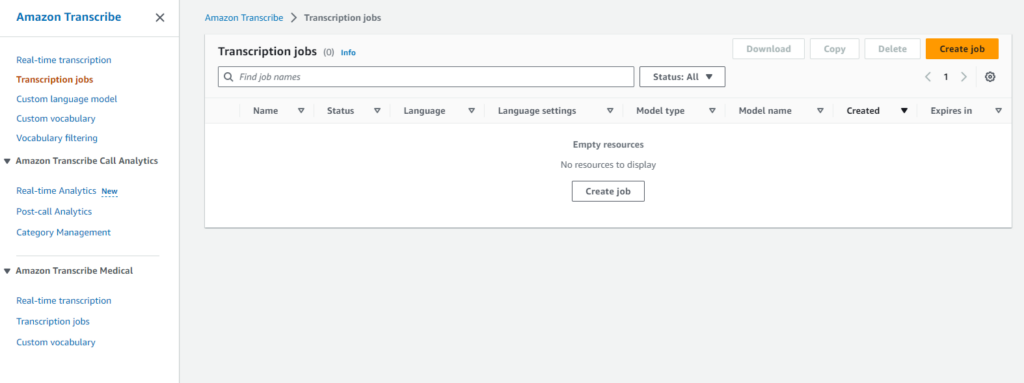Click the search magnifier icon in job filter

tap(229, 77)
